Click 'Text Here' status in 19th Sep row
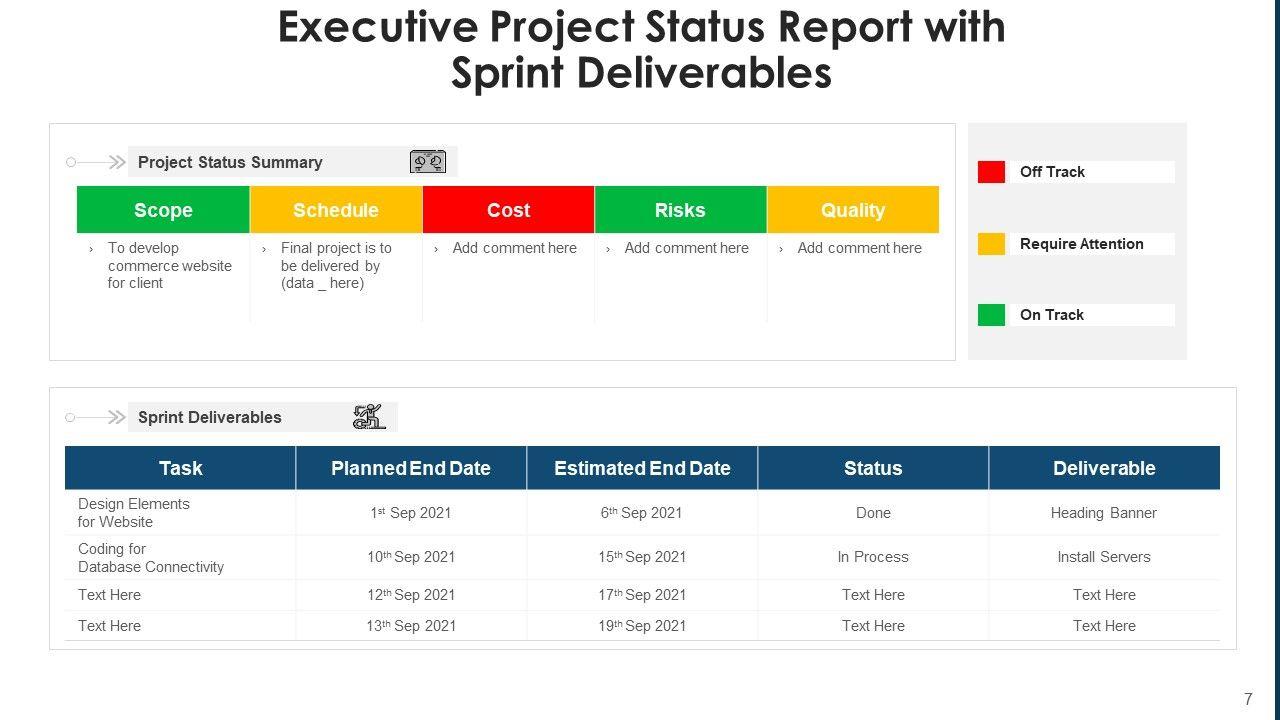The image size is (1280, 720). click(x=873, y=626)
